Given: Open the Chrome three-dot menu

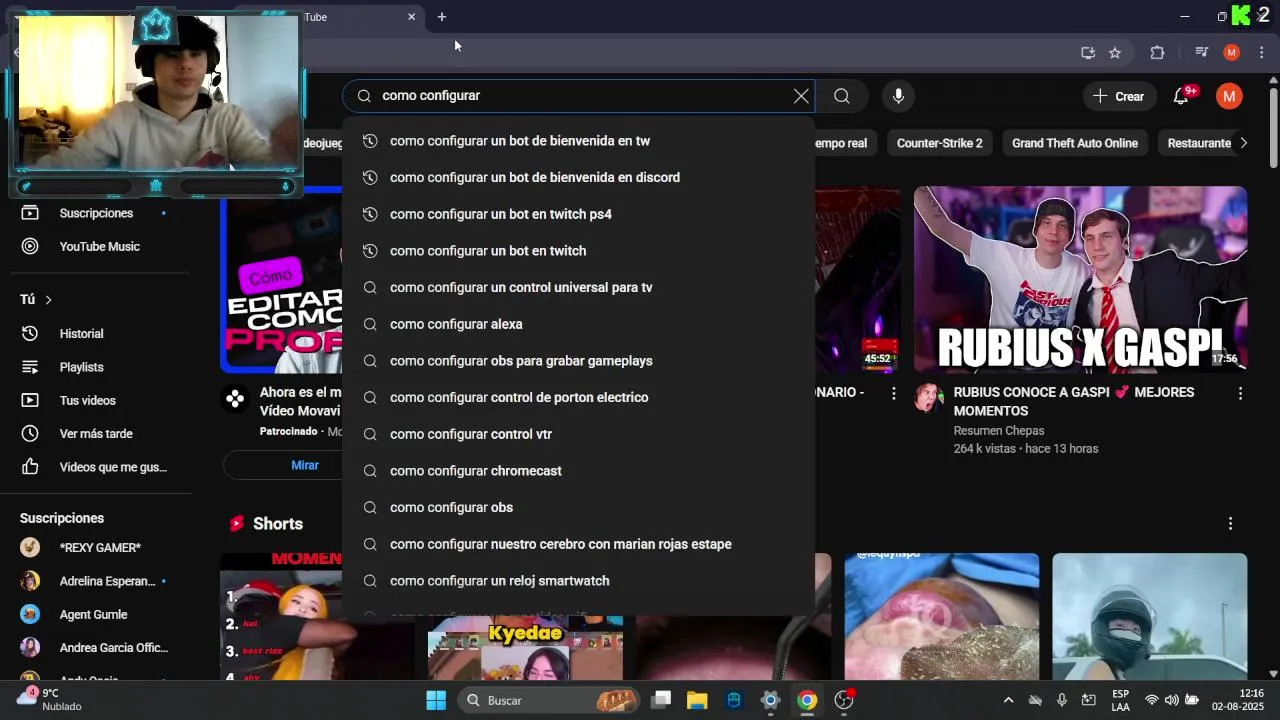Looking at the screenshot, I should (x=1262, y=53).
